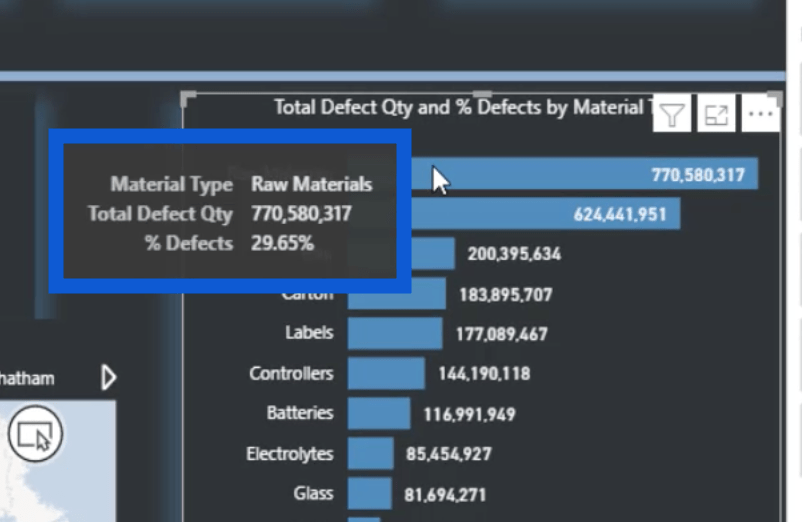Image resolution: width=802 pixels, height=522 pixels.
Task: Select the Controllers bar in chart
Action: pyautogui.click(x=386, y=373)
